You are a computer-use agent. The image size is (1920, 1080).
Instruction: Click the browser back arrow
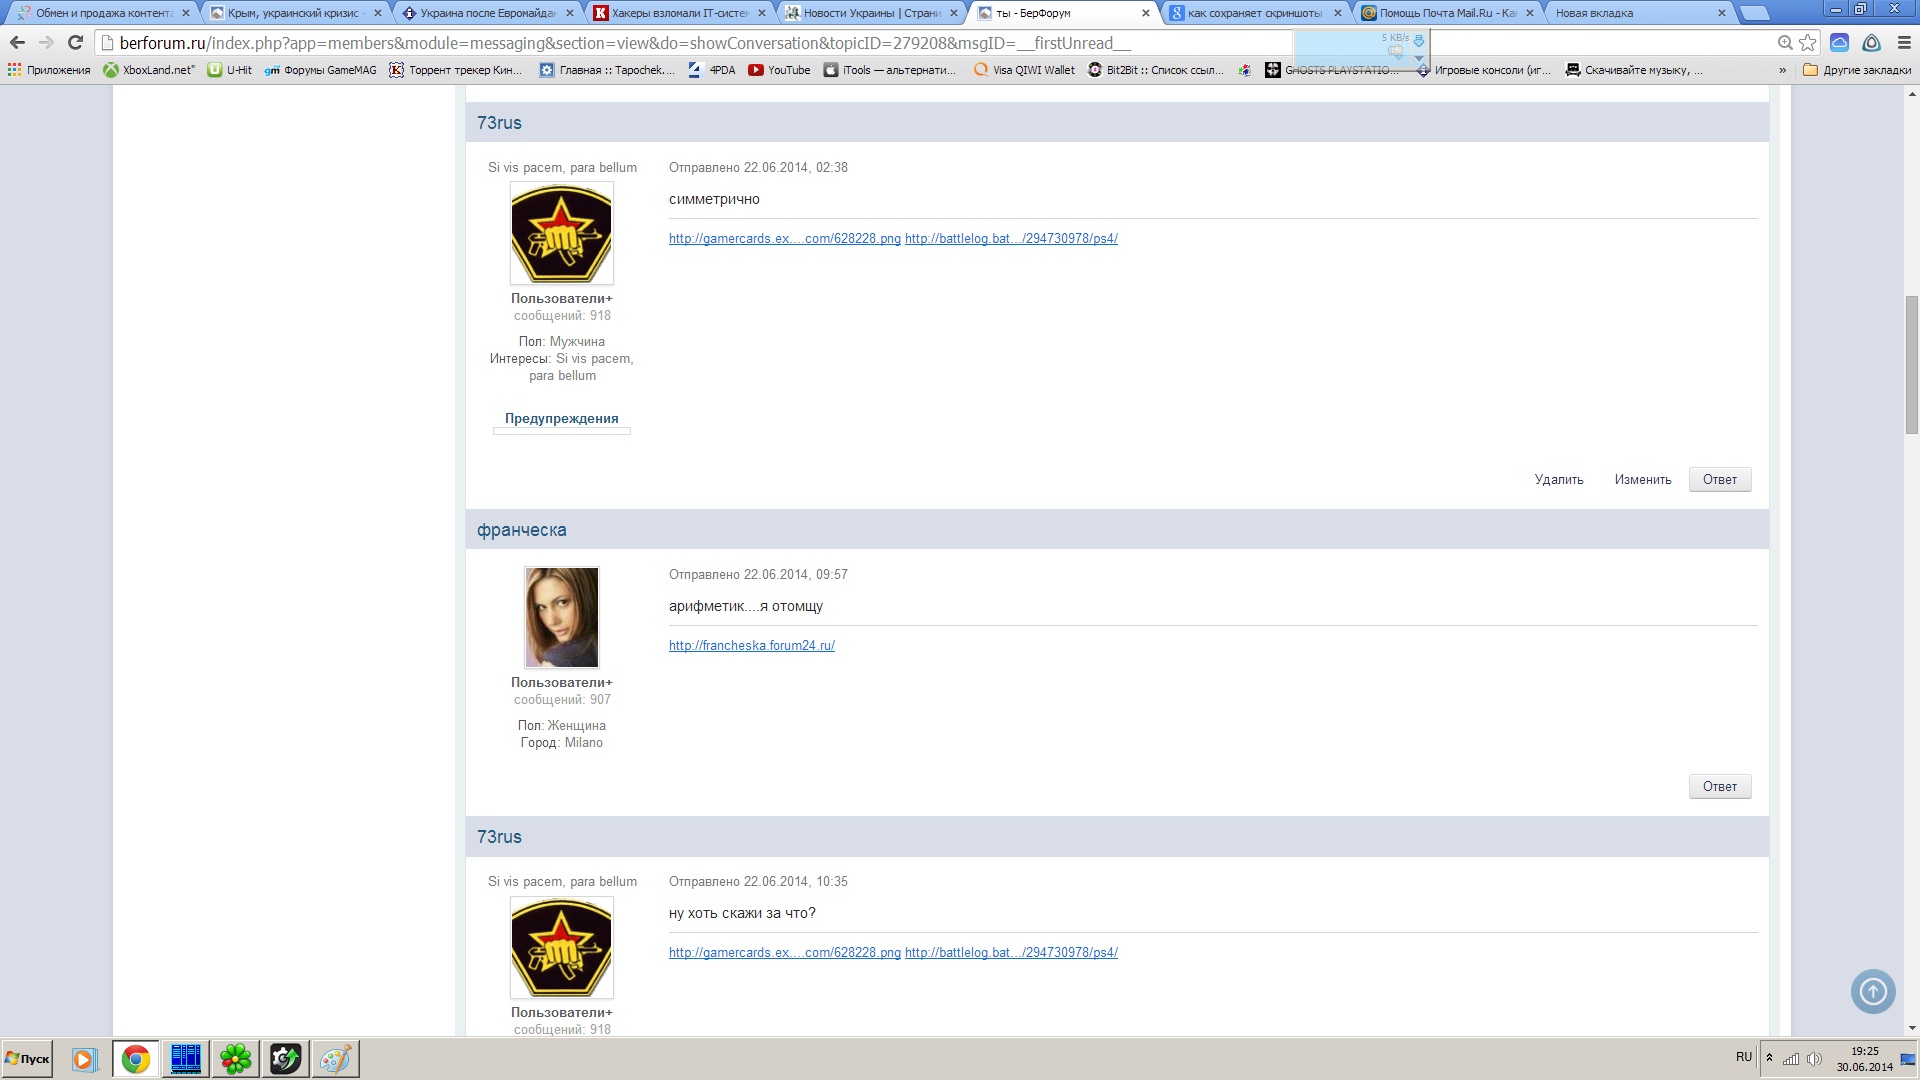[17, 43]
